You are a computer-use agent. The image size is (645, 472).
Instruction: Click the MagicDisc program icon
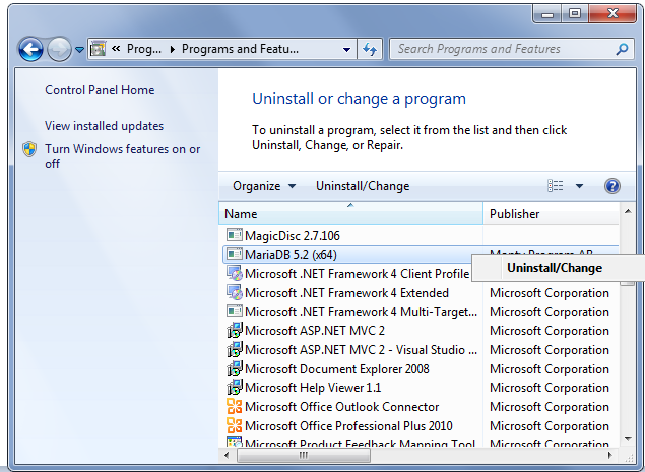click(235, 235)
